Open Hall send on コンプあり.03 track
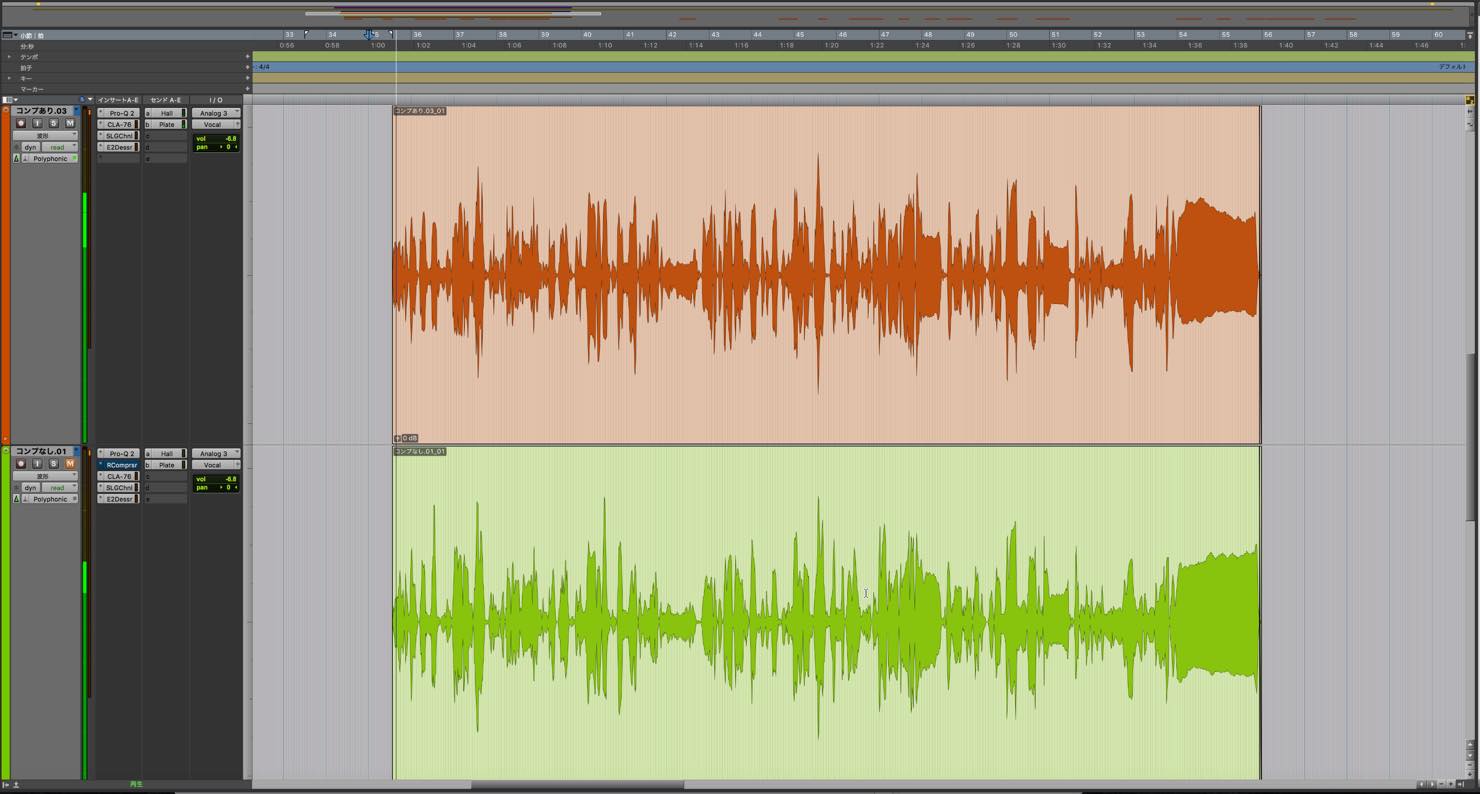Screen dimensions: 1480x794 click(x=167, y=113)
